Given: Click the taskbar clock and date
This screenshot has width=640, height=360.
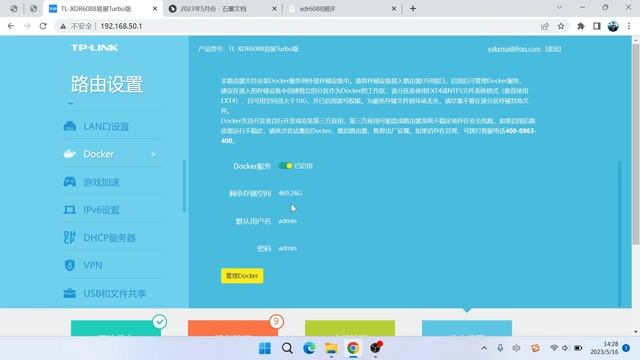Looking at the screenshot, I should point(604,348).
